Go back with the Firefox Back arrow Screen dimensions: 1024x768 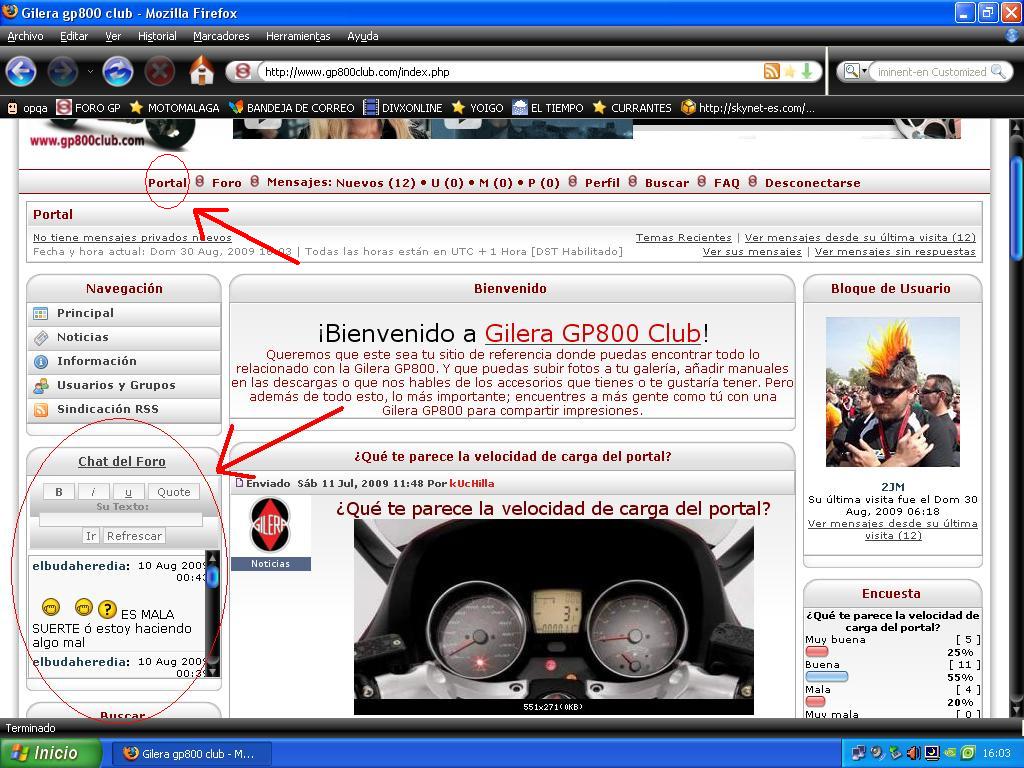(21, 71)
